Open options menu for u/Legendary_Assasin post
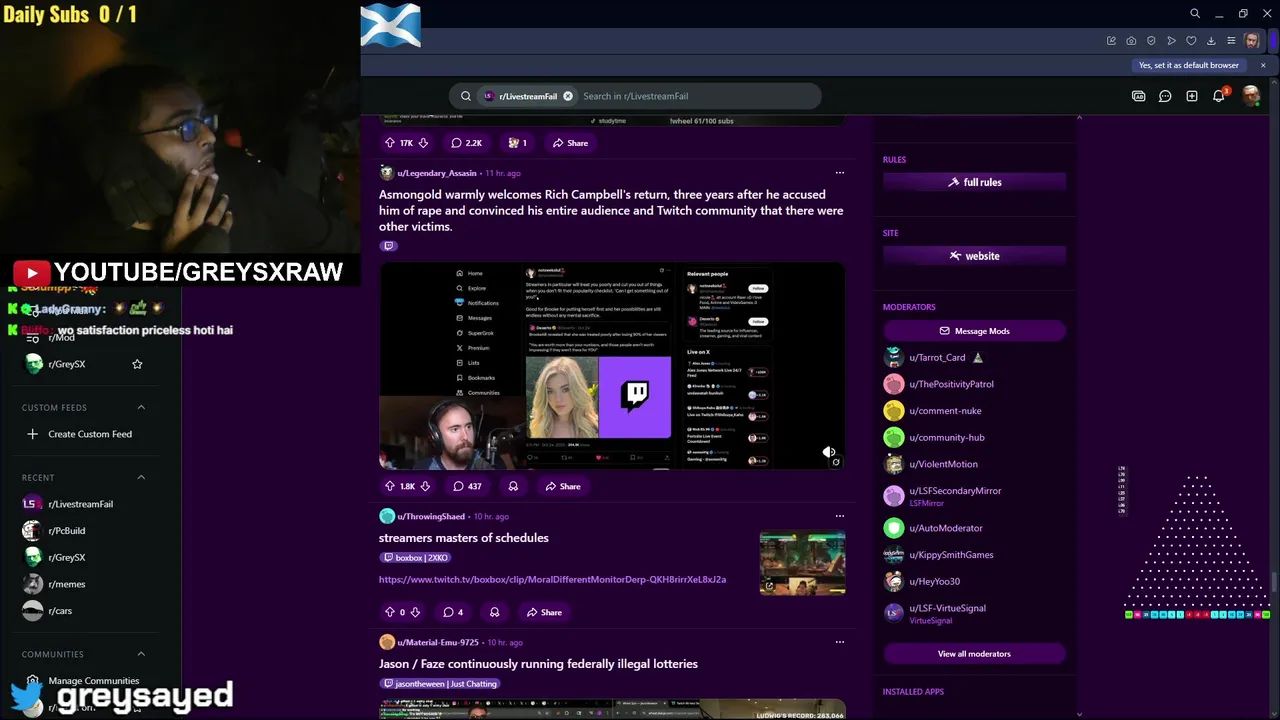Image resolution: width=1280 pixels, height=720 pixels. 839,173
